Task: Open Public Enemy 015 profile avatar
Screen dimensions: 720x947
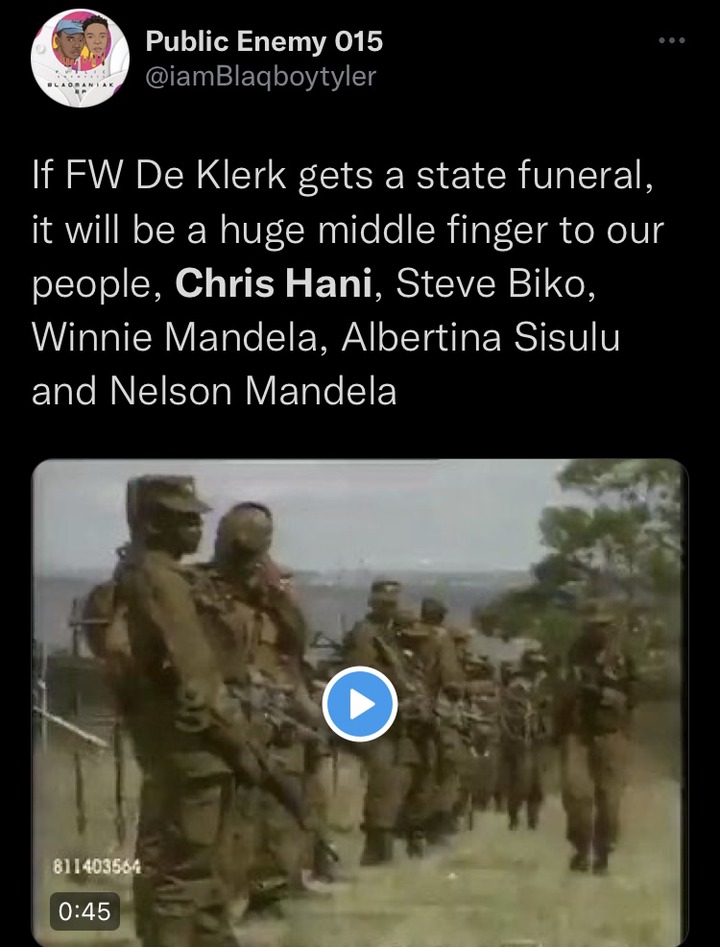Action: click(80, 58)
